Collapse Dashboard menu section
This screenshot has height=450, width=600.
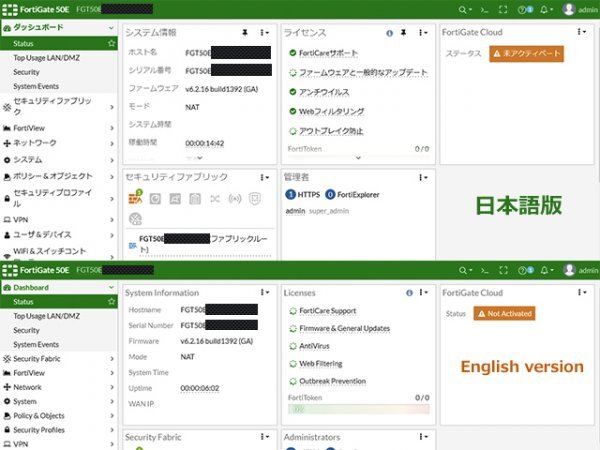coord(59,287)
